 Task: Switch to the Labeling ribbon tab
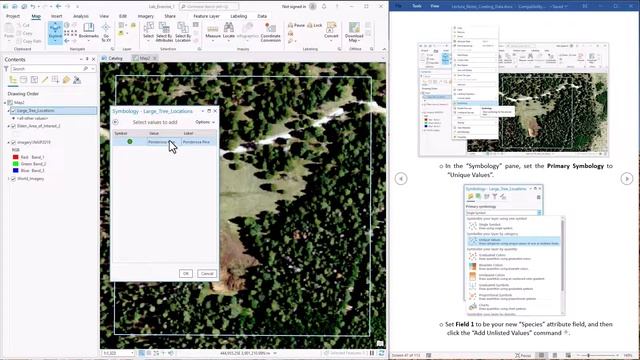point(239,16)
